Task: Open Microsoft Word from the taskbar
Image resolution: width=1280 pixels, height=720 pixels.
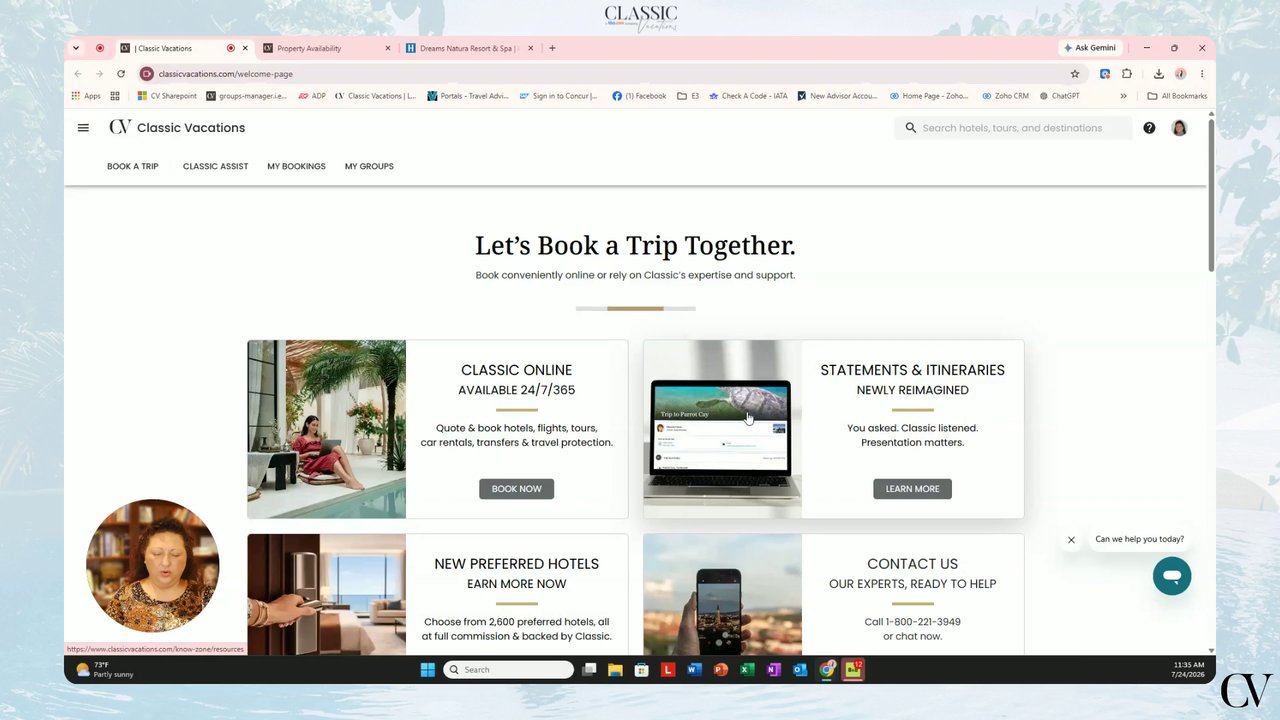Action: (694, 670)
